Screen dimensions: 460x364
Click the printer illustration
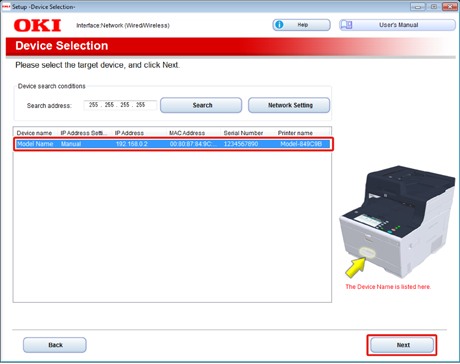[397, 222]
